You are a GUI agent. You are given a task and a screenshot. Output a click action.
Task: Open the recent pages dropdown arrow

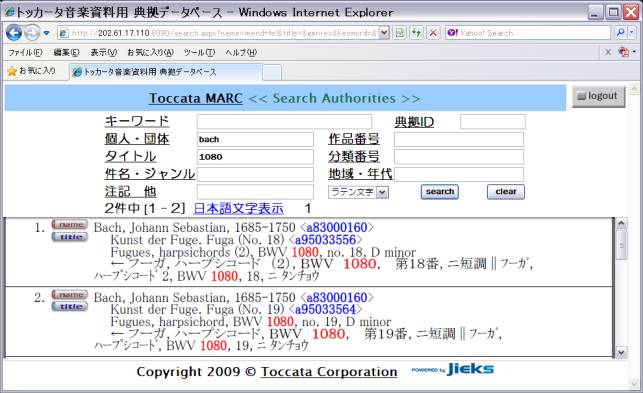pyautogui.click(x=46, y=33)
